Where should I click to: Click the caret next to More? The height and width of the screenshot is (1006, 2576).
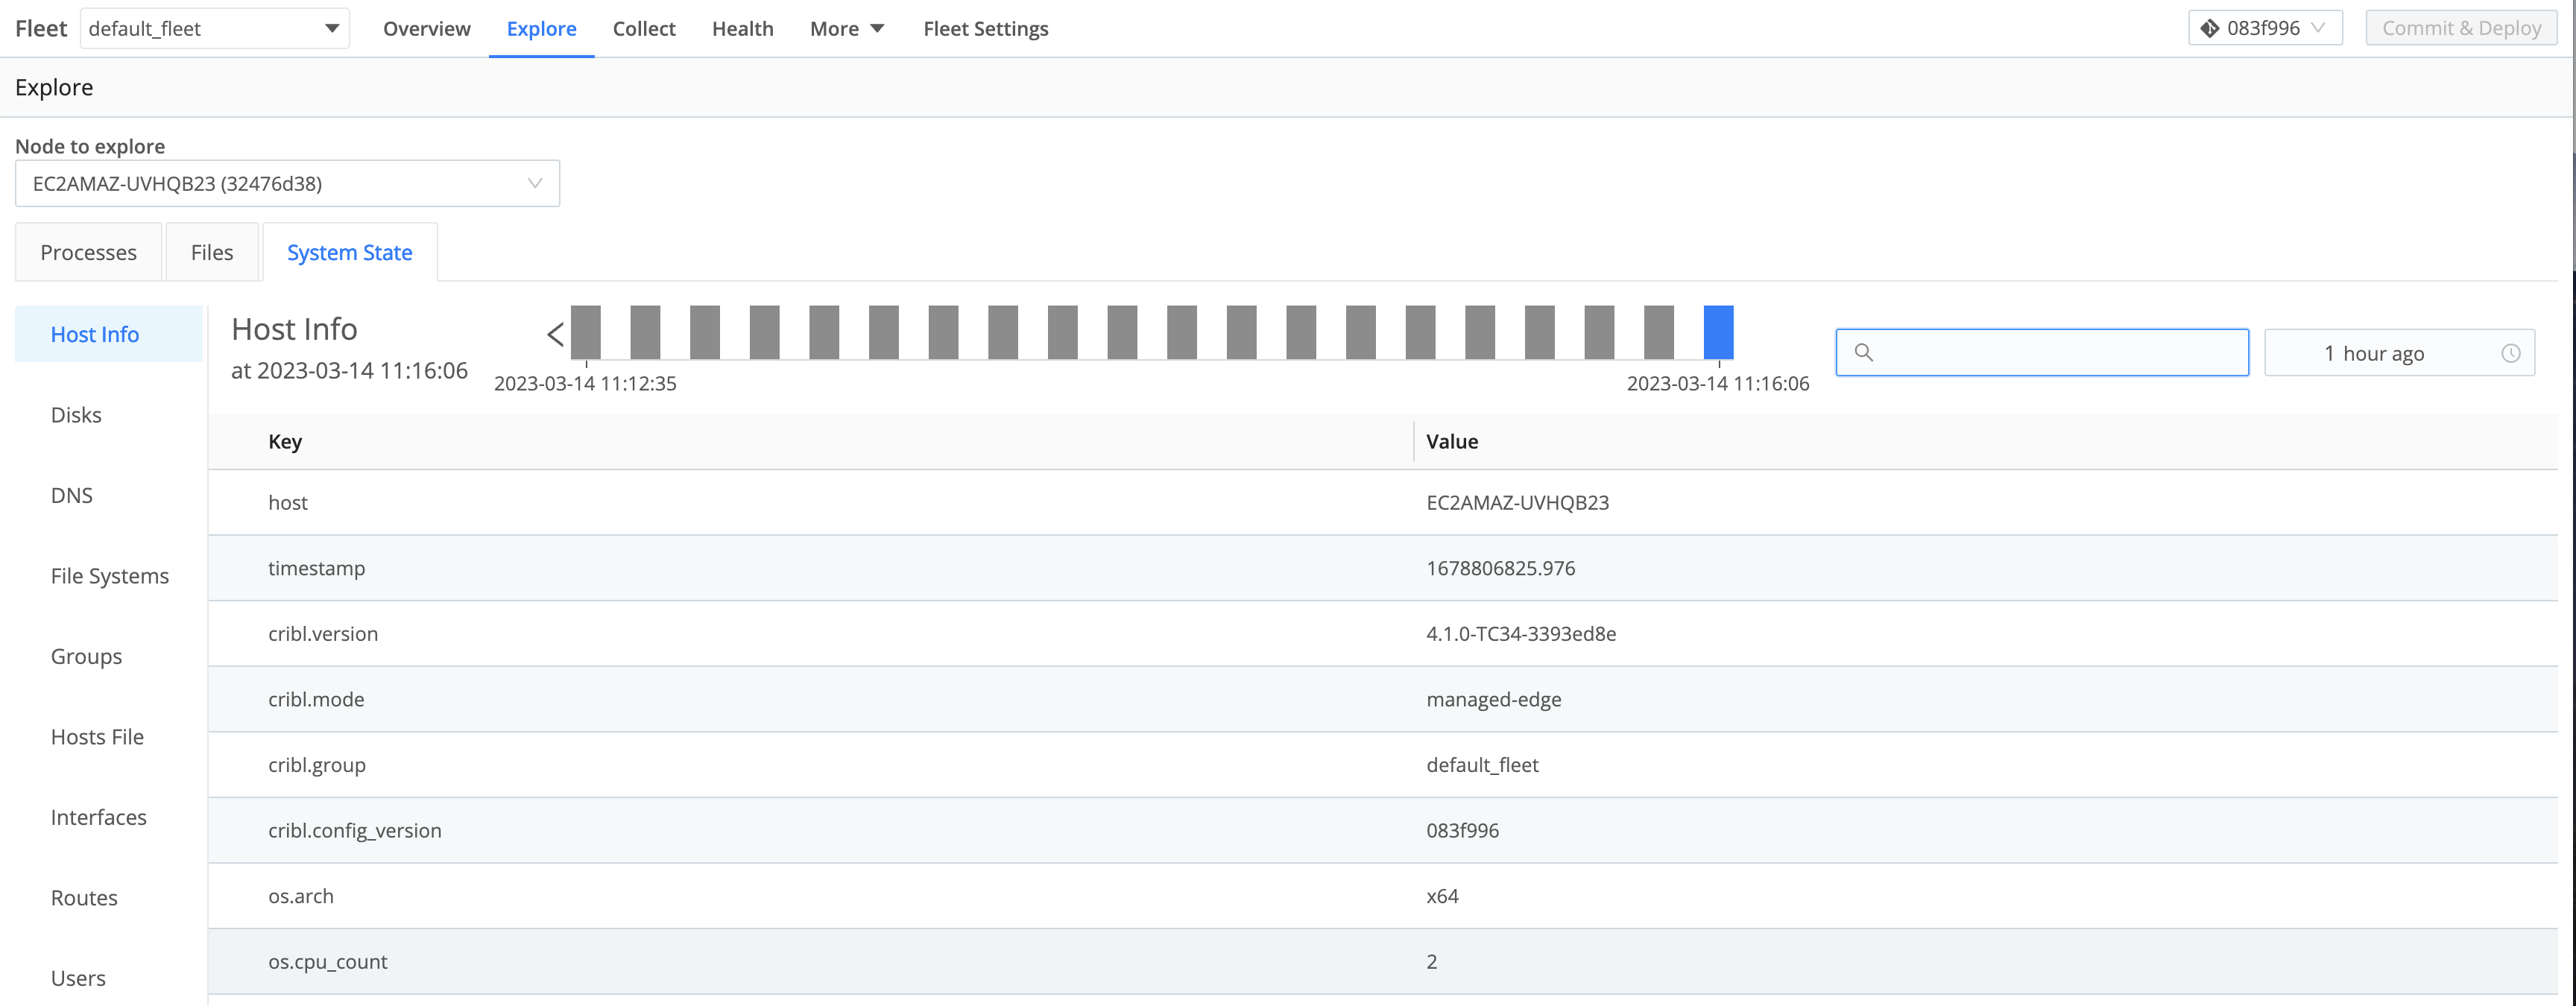click(x=877, y=28)
